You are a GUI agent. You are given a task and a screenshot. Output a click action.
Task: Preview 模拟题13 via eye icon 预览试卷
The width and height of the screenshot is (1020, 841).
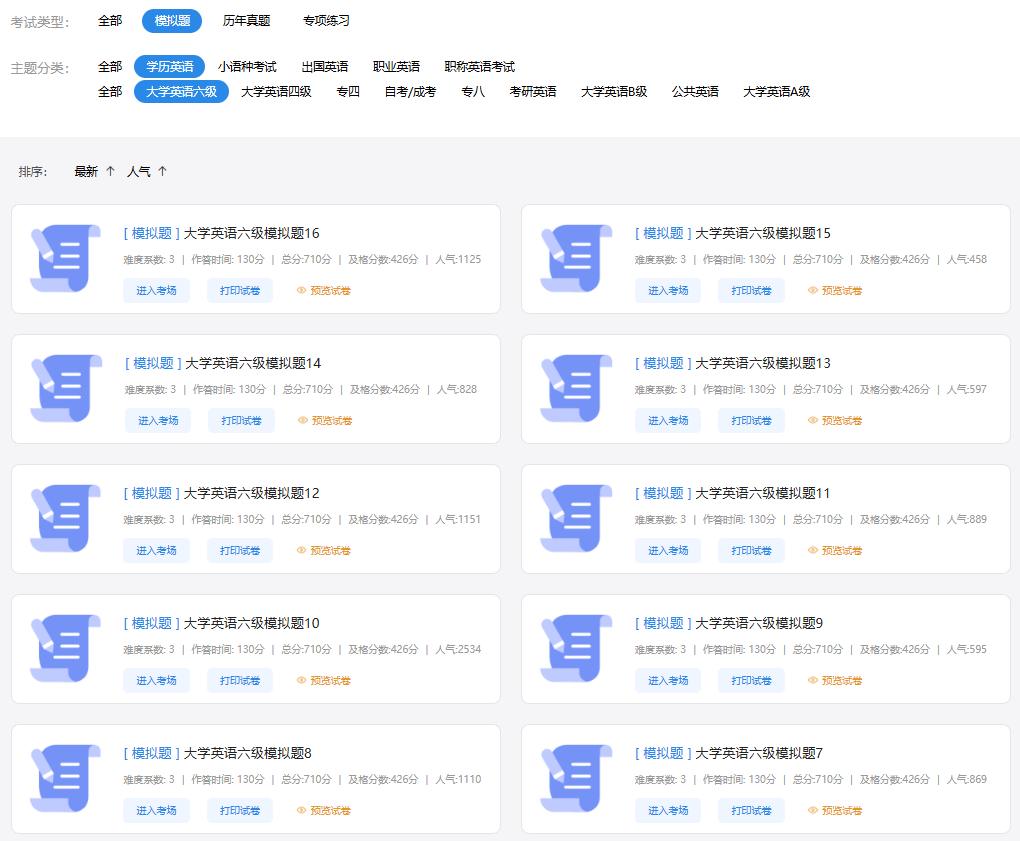(x=834, y=421)
